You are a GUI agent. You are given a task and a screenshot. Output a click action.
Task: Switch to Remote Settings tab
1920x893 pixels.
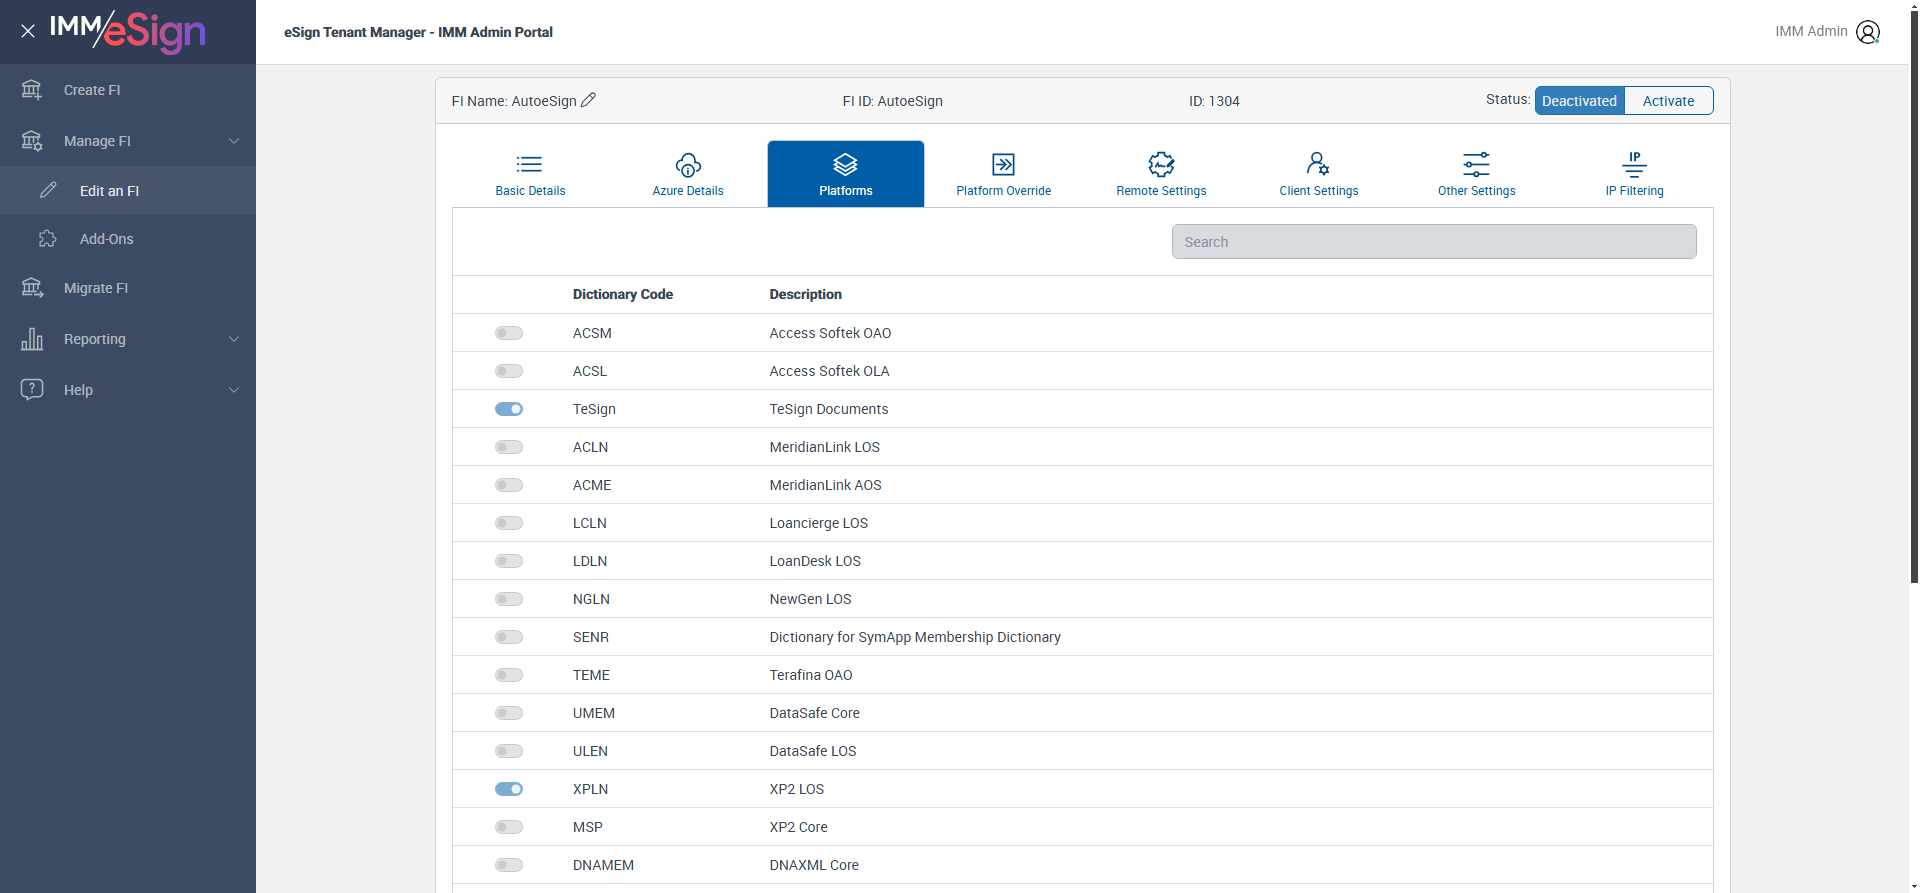click(x=1161, y=174)
